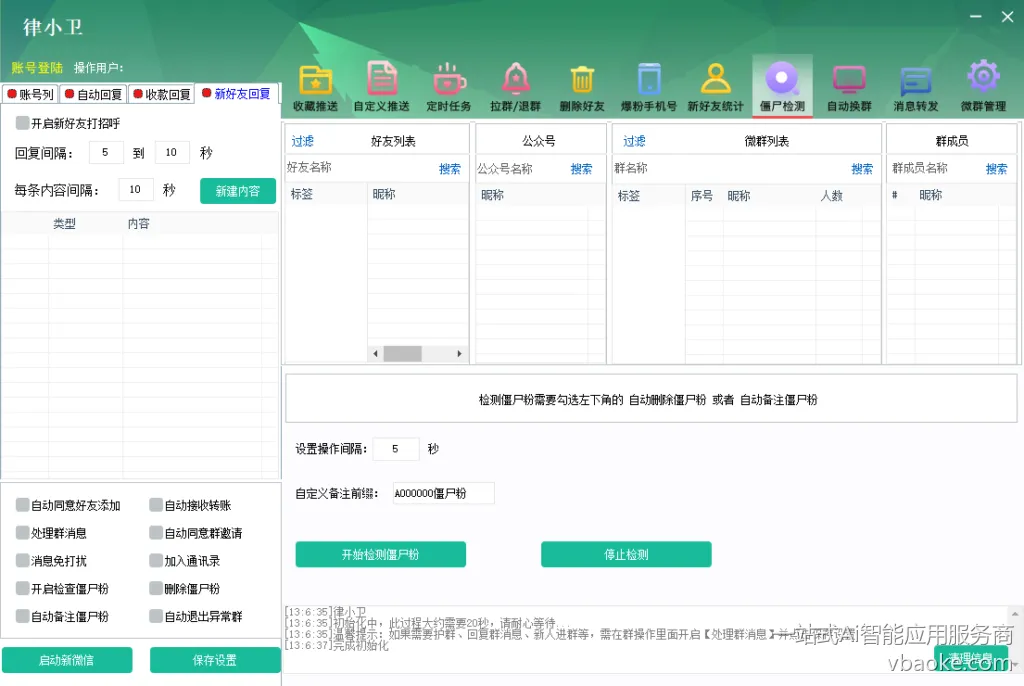
Task: Open the 定时任务 coffee cup icon
Action: (449, 79)
